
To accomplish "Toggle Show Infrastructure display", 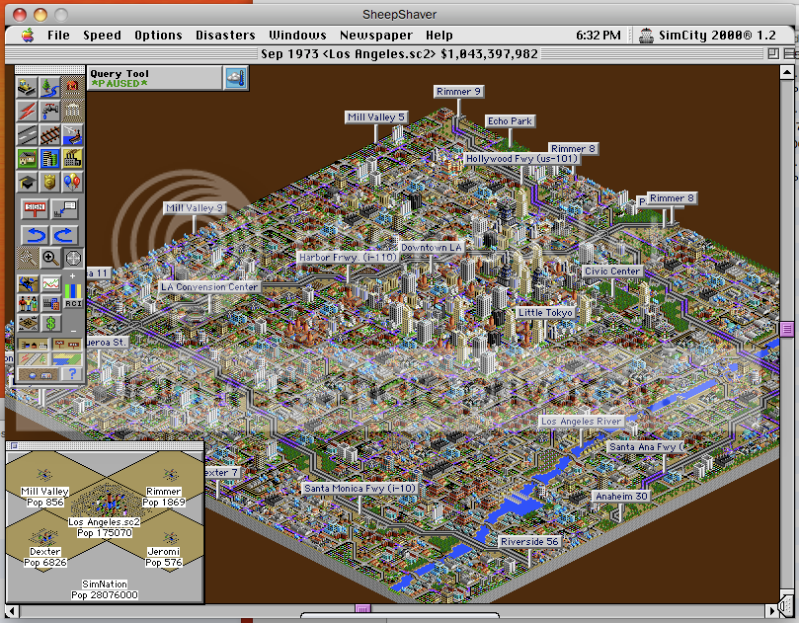I will point(33,360).
